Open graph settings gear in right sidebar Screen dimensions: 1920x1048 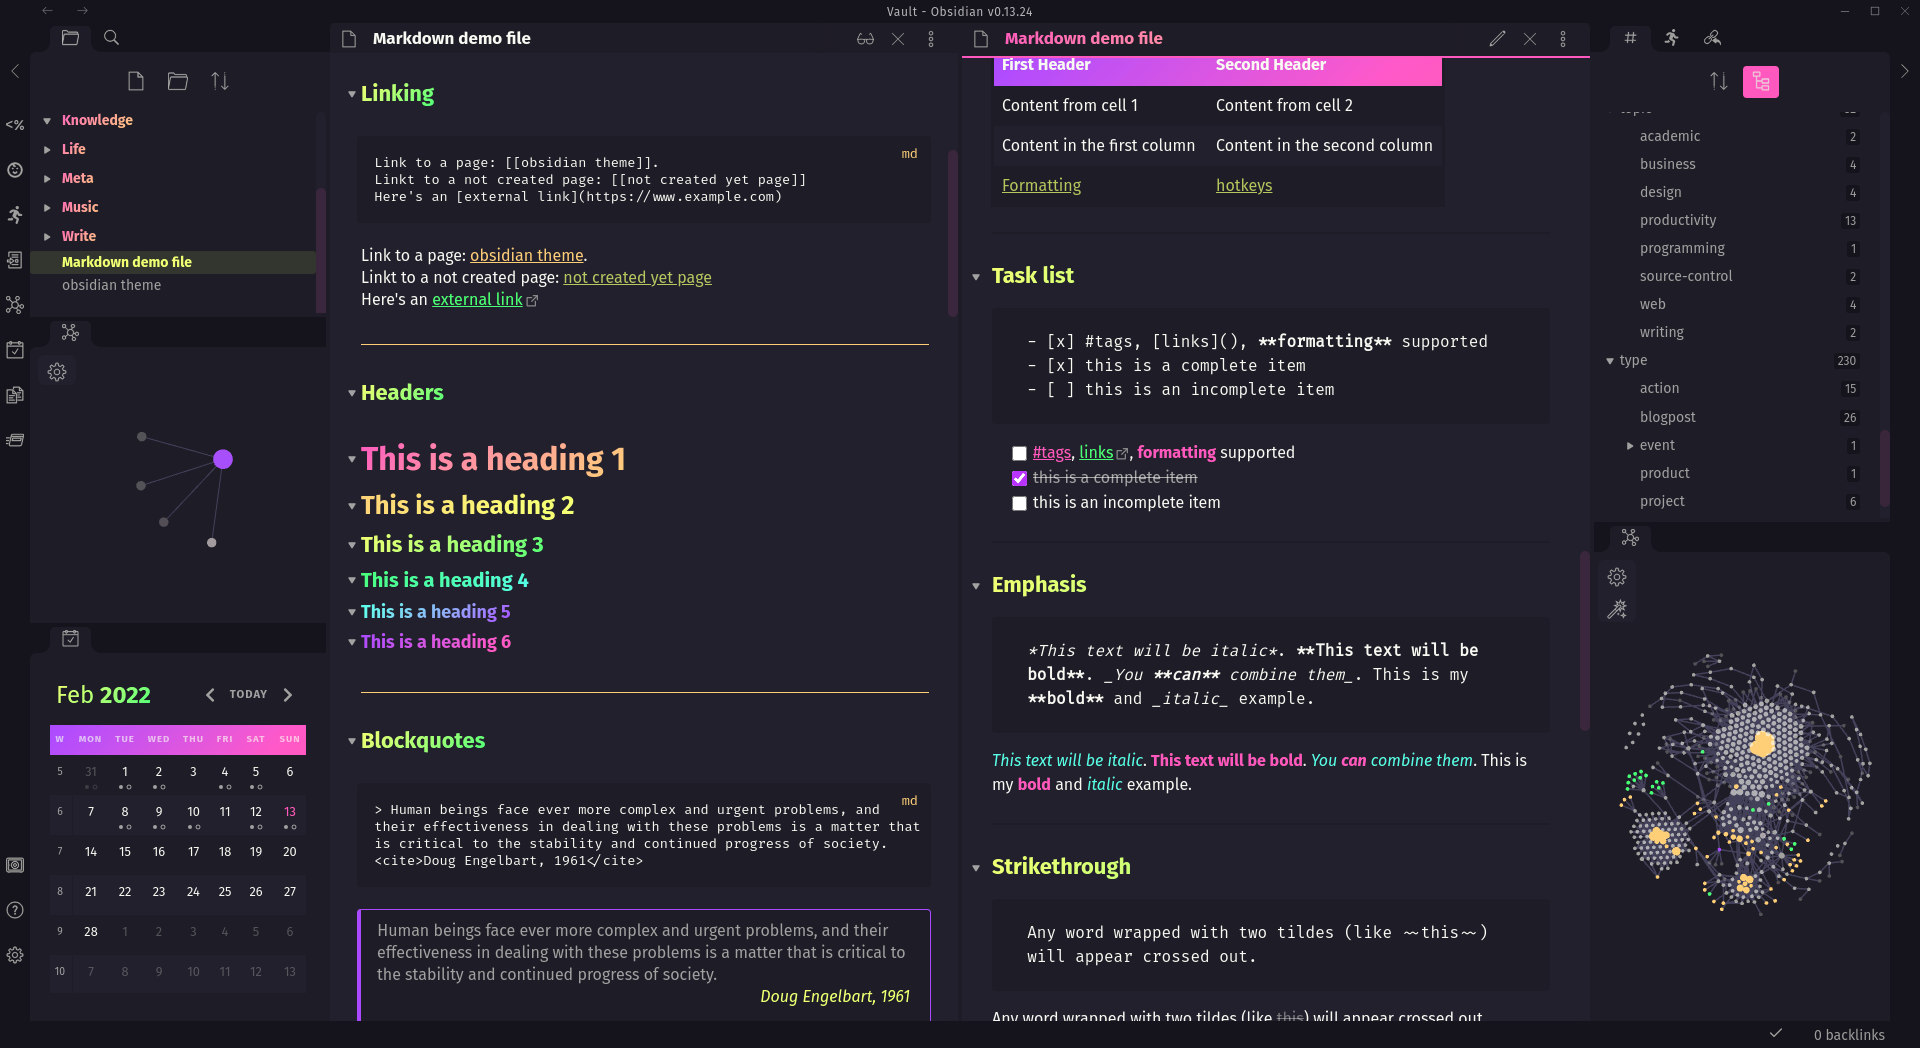1617,577
